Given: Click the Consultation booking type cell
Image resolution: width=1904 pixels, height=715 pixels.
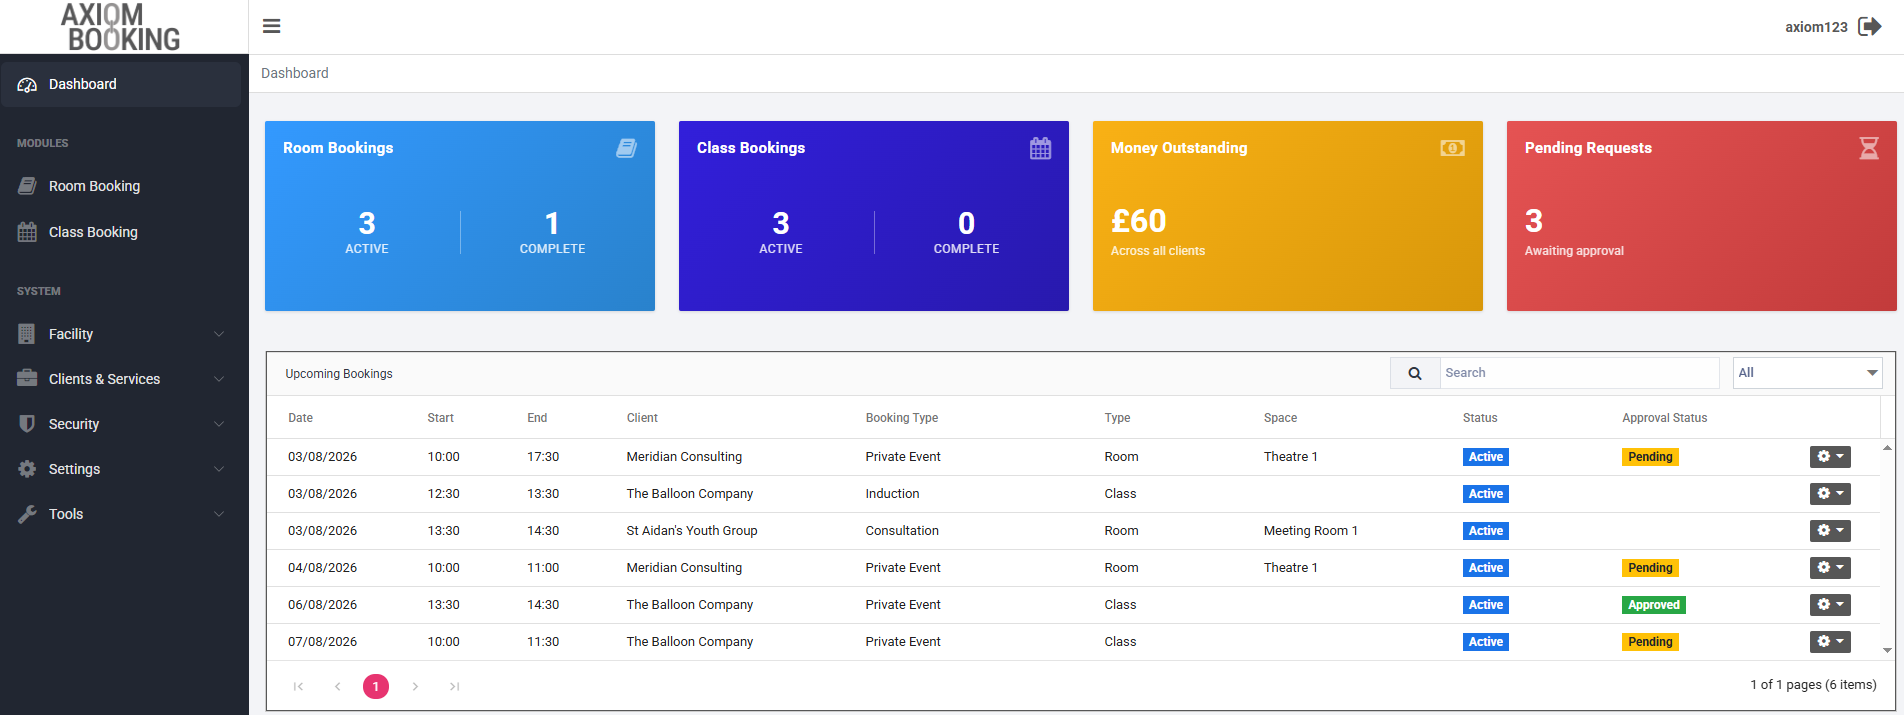Looking at the screenshot, I should pos(902,531).
